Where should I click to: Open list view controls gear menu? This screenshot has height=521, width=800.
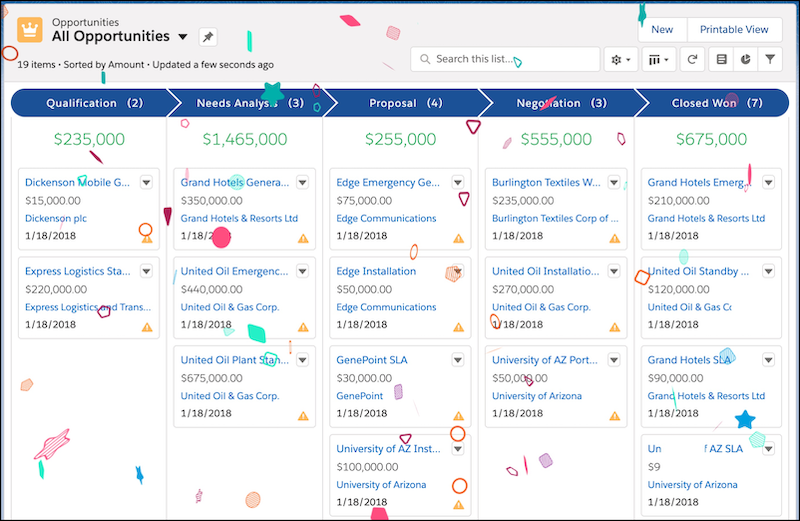[x=620, y=60]
